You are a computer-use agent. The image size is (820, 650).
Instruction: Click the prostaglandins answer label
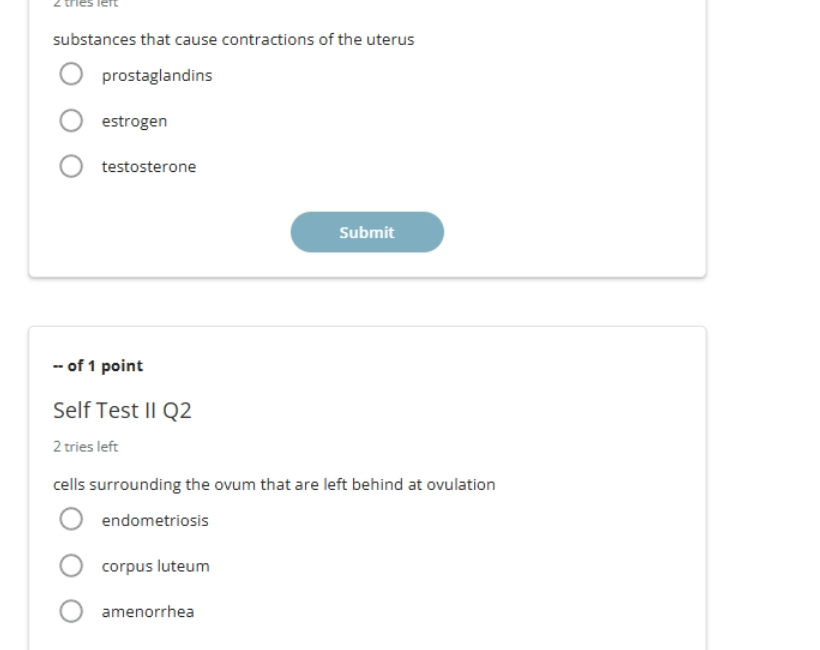tap(157, 76)
